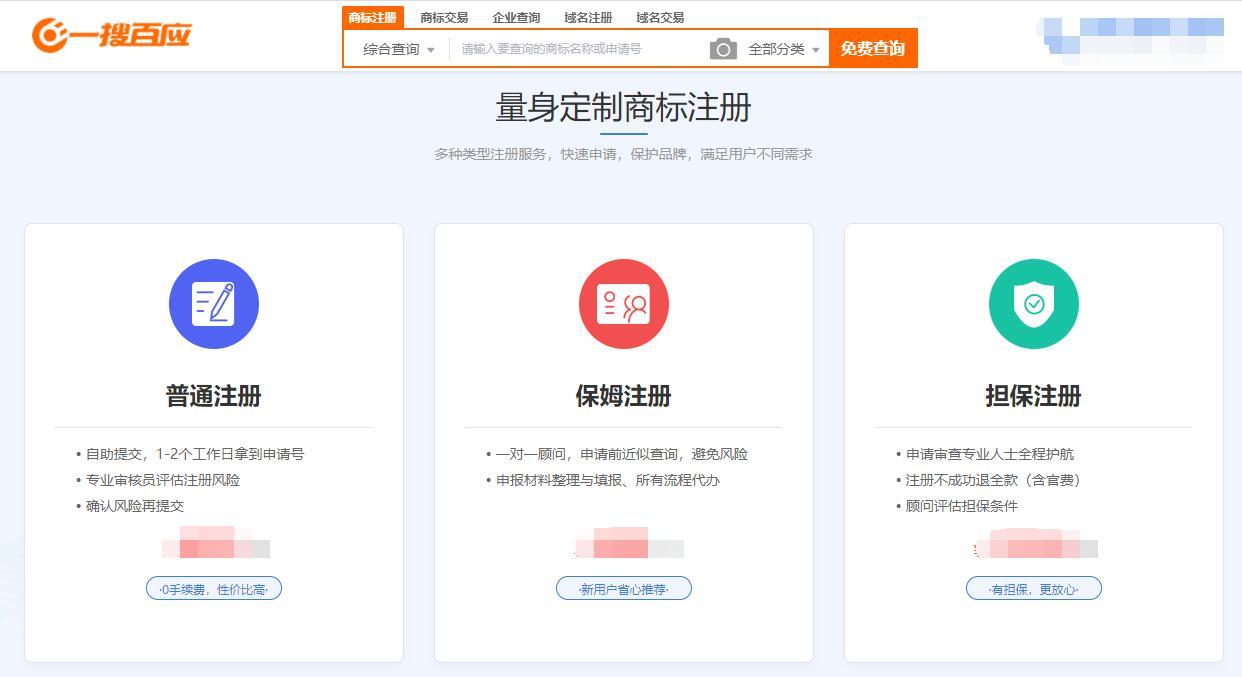Click the blue 普通注册 pencil icon

(214, 304)
